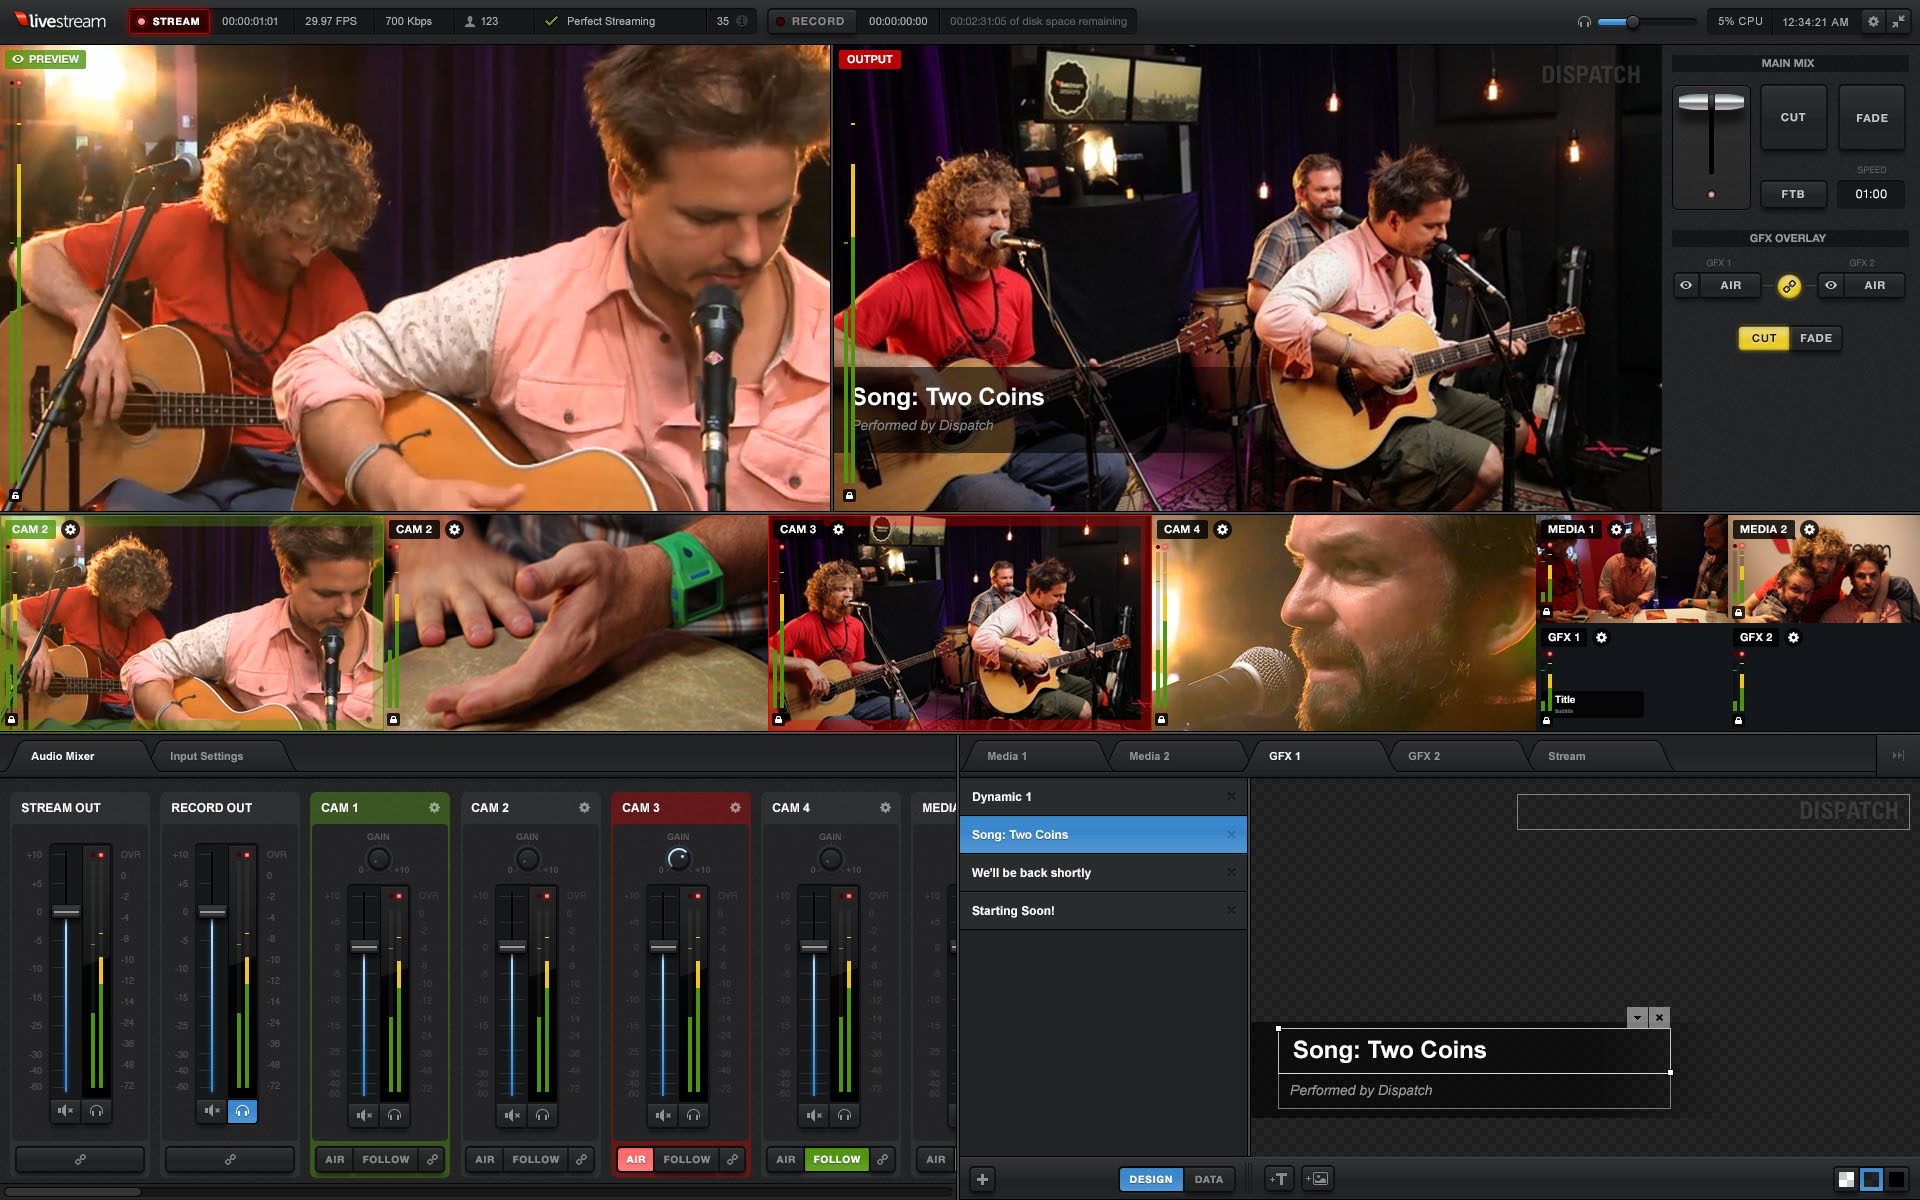
Task: Select the CUT transition button in Main Mix
Action: [1793, 118]
